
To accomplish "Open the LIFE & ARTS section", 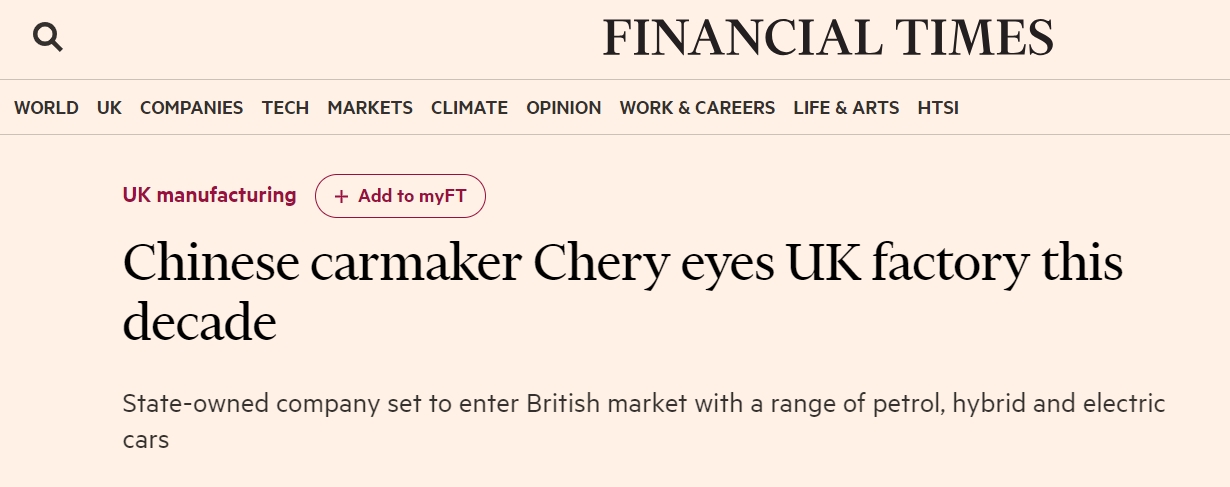I will (846, 108).
